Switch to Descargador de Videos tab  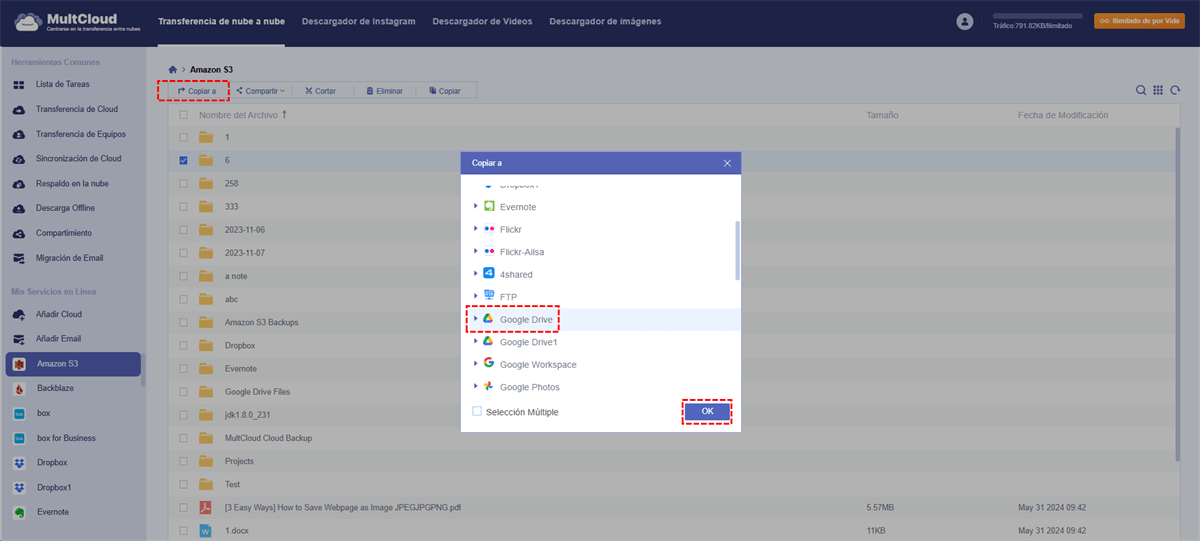tap(482, 21)
